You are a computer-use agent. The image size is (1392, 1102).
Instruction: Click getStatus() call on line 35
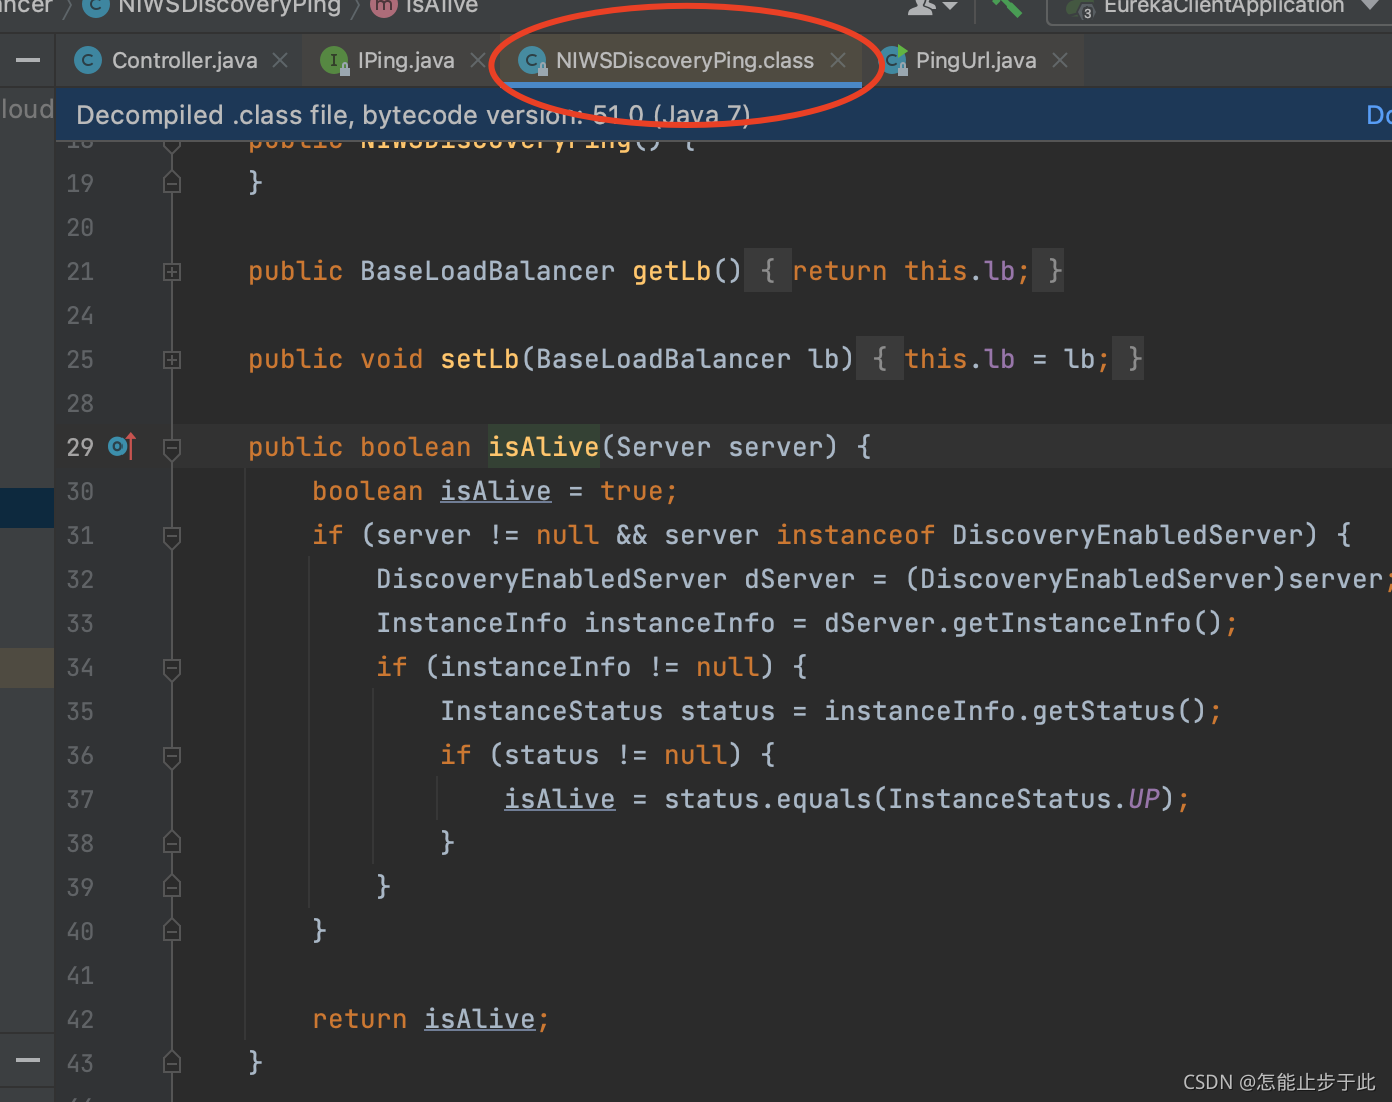[x=1119, y=711]
